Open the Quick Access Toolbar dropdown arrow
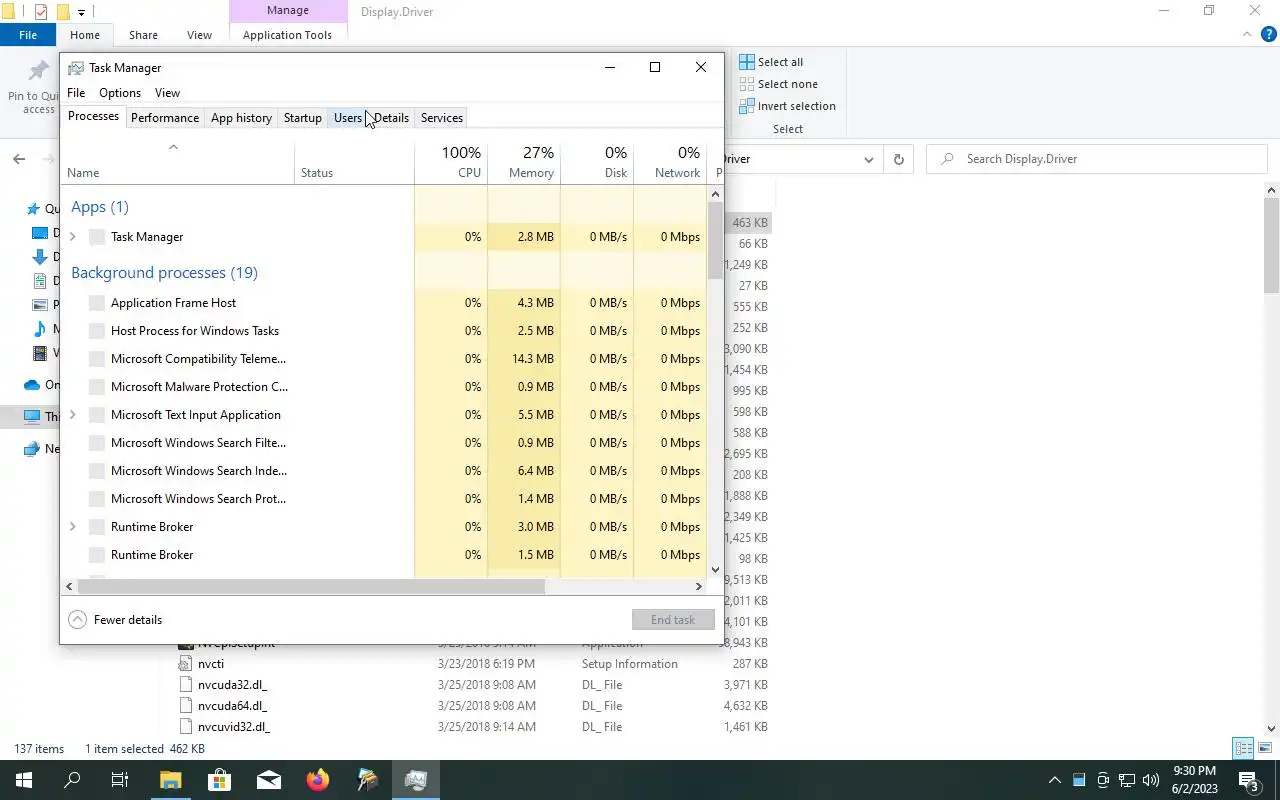Viewport: 1280px width, 800px height. 81,12
